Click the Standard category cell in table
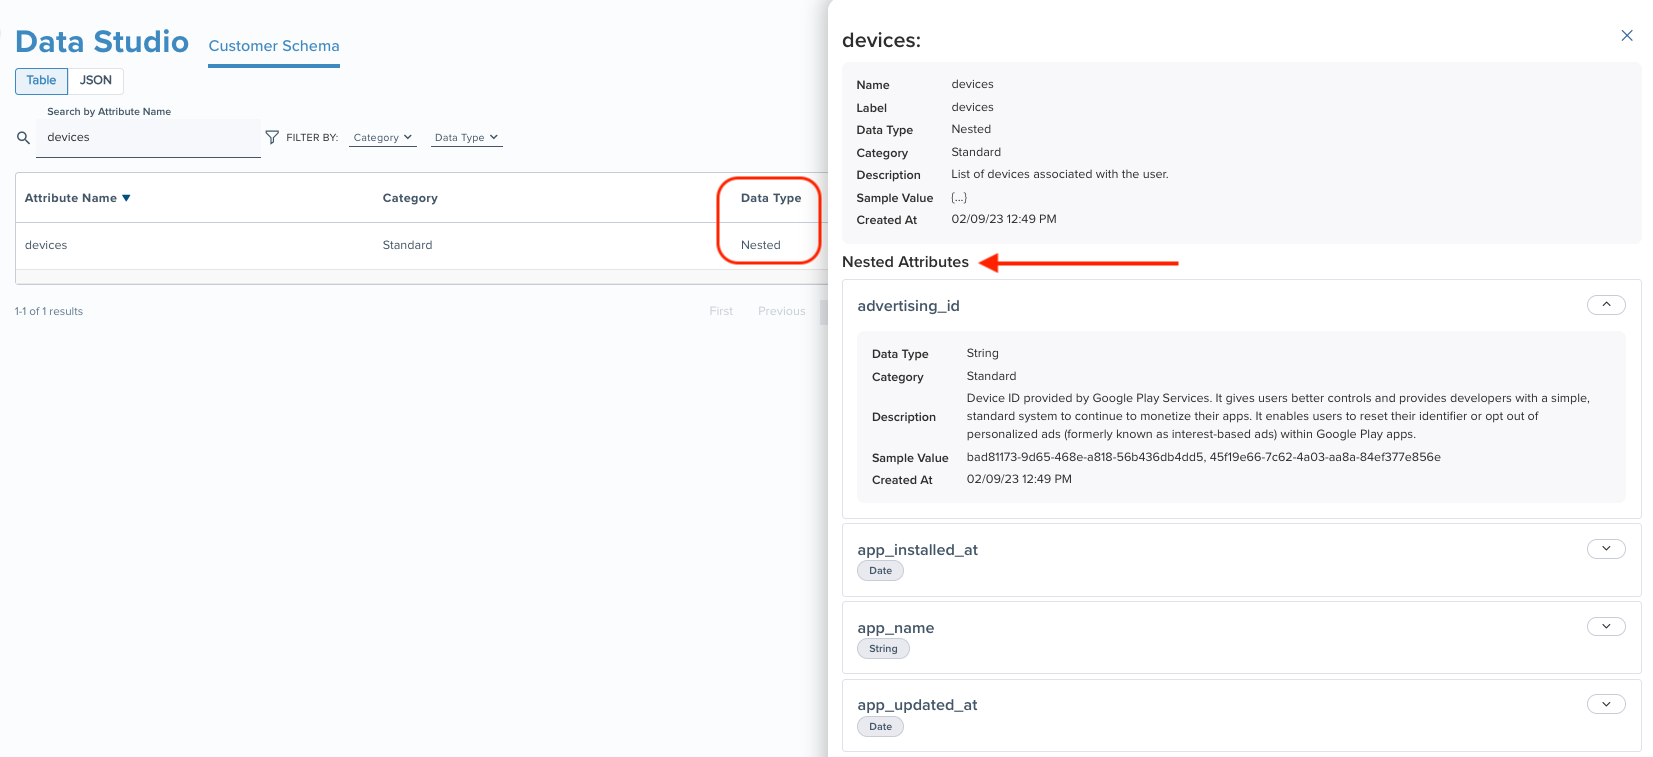This screenshot has height=757, width=1653. (408, 245)
